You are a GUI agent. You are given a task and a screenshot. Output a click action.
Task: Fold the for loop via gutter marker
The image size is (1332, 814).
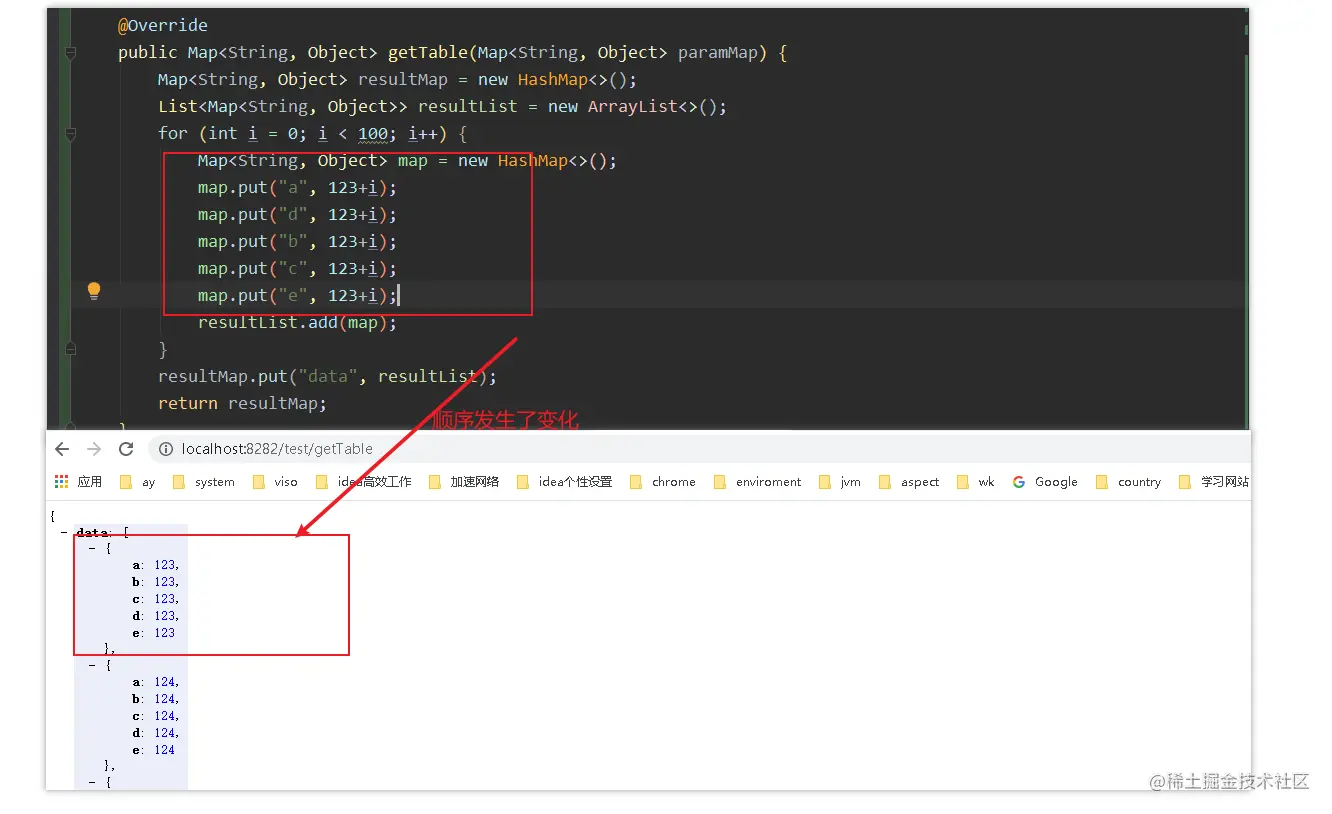[70, 133]
